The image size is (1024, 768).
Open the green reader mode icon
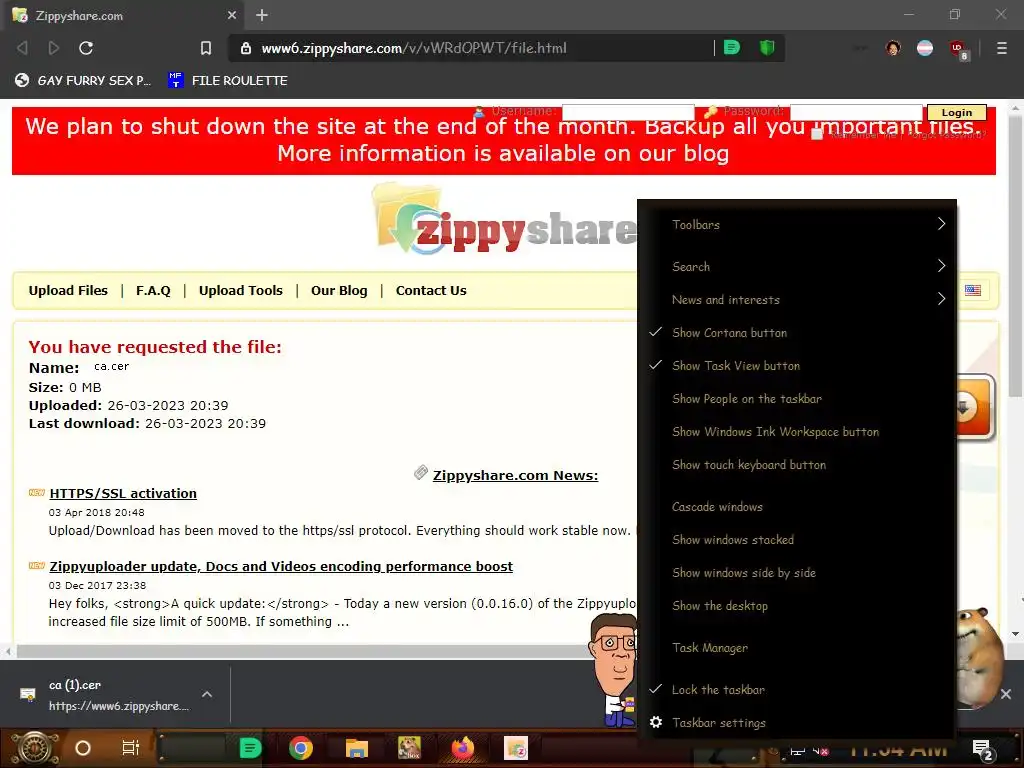[x=731, y=48]
